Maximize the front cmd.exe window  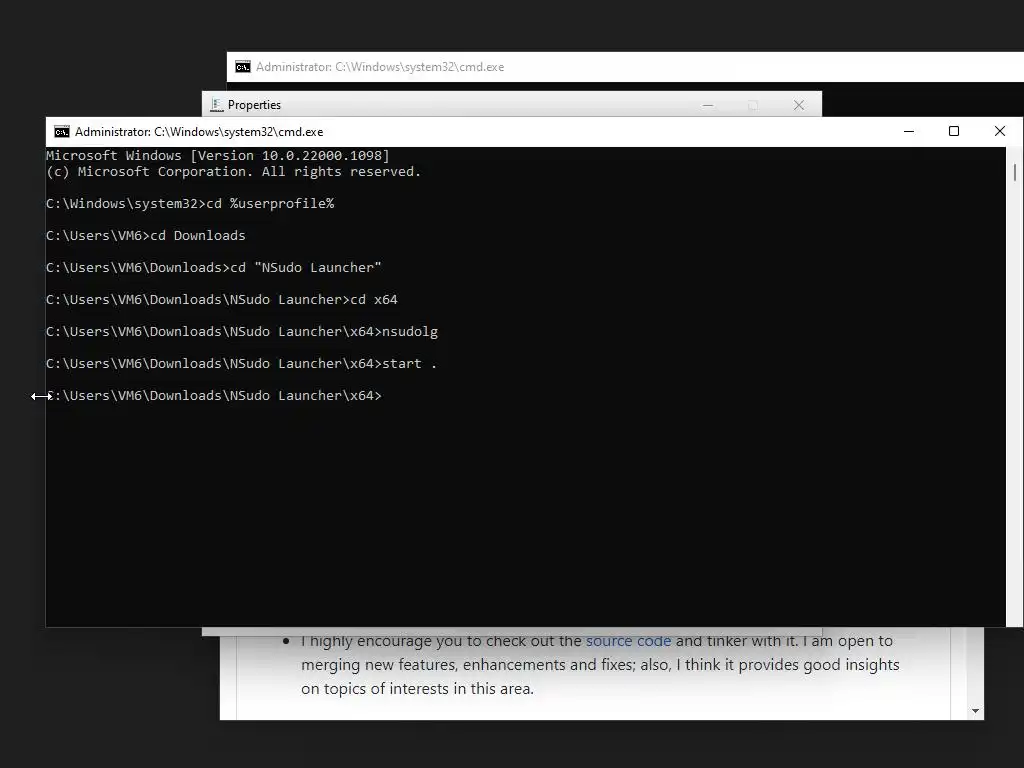coord(953,131)
